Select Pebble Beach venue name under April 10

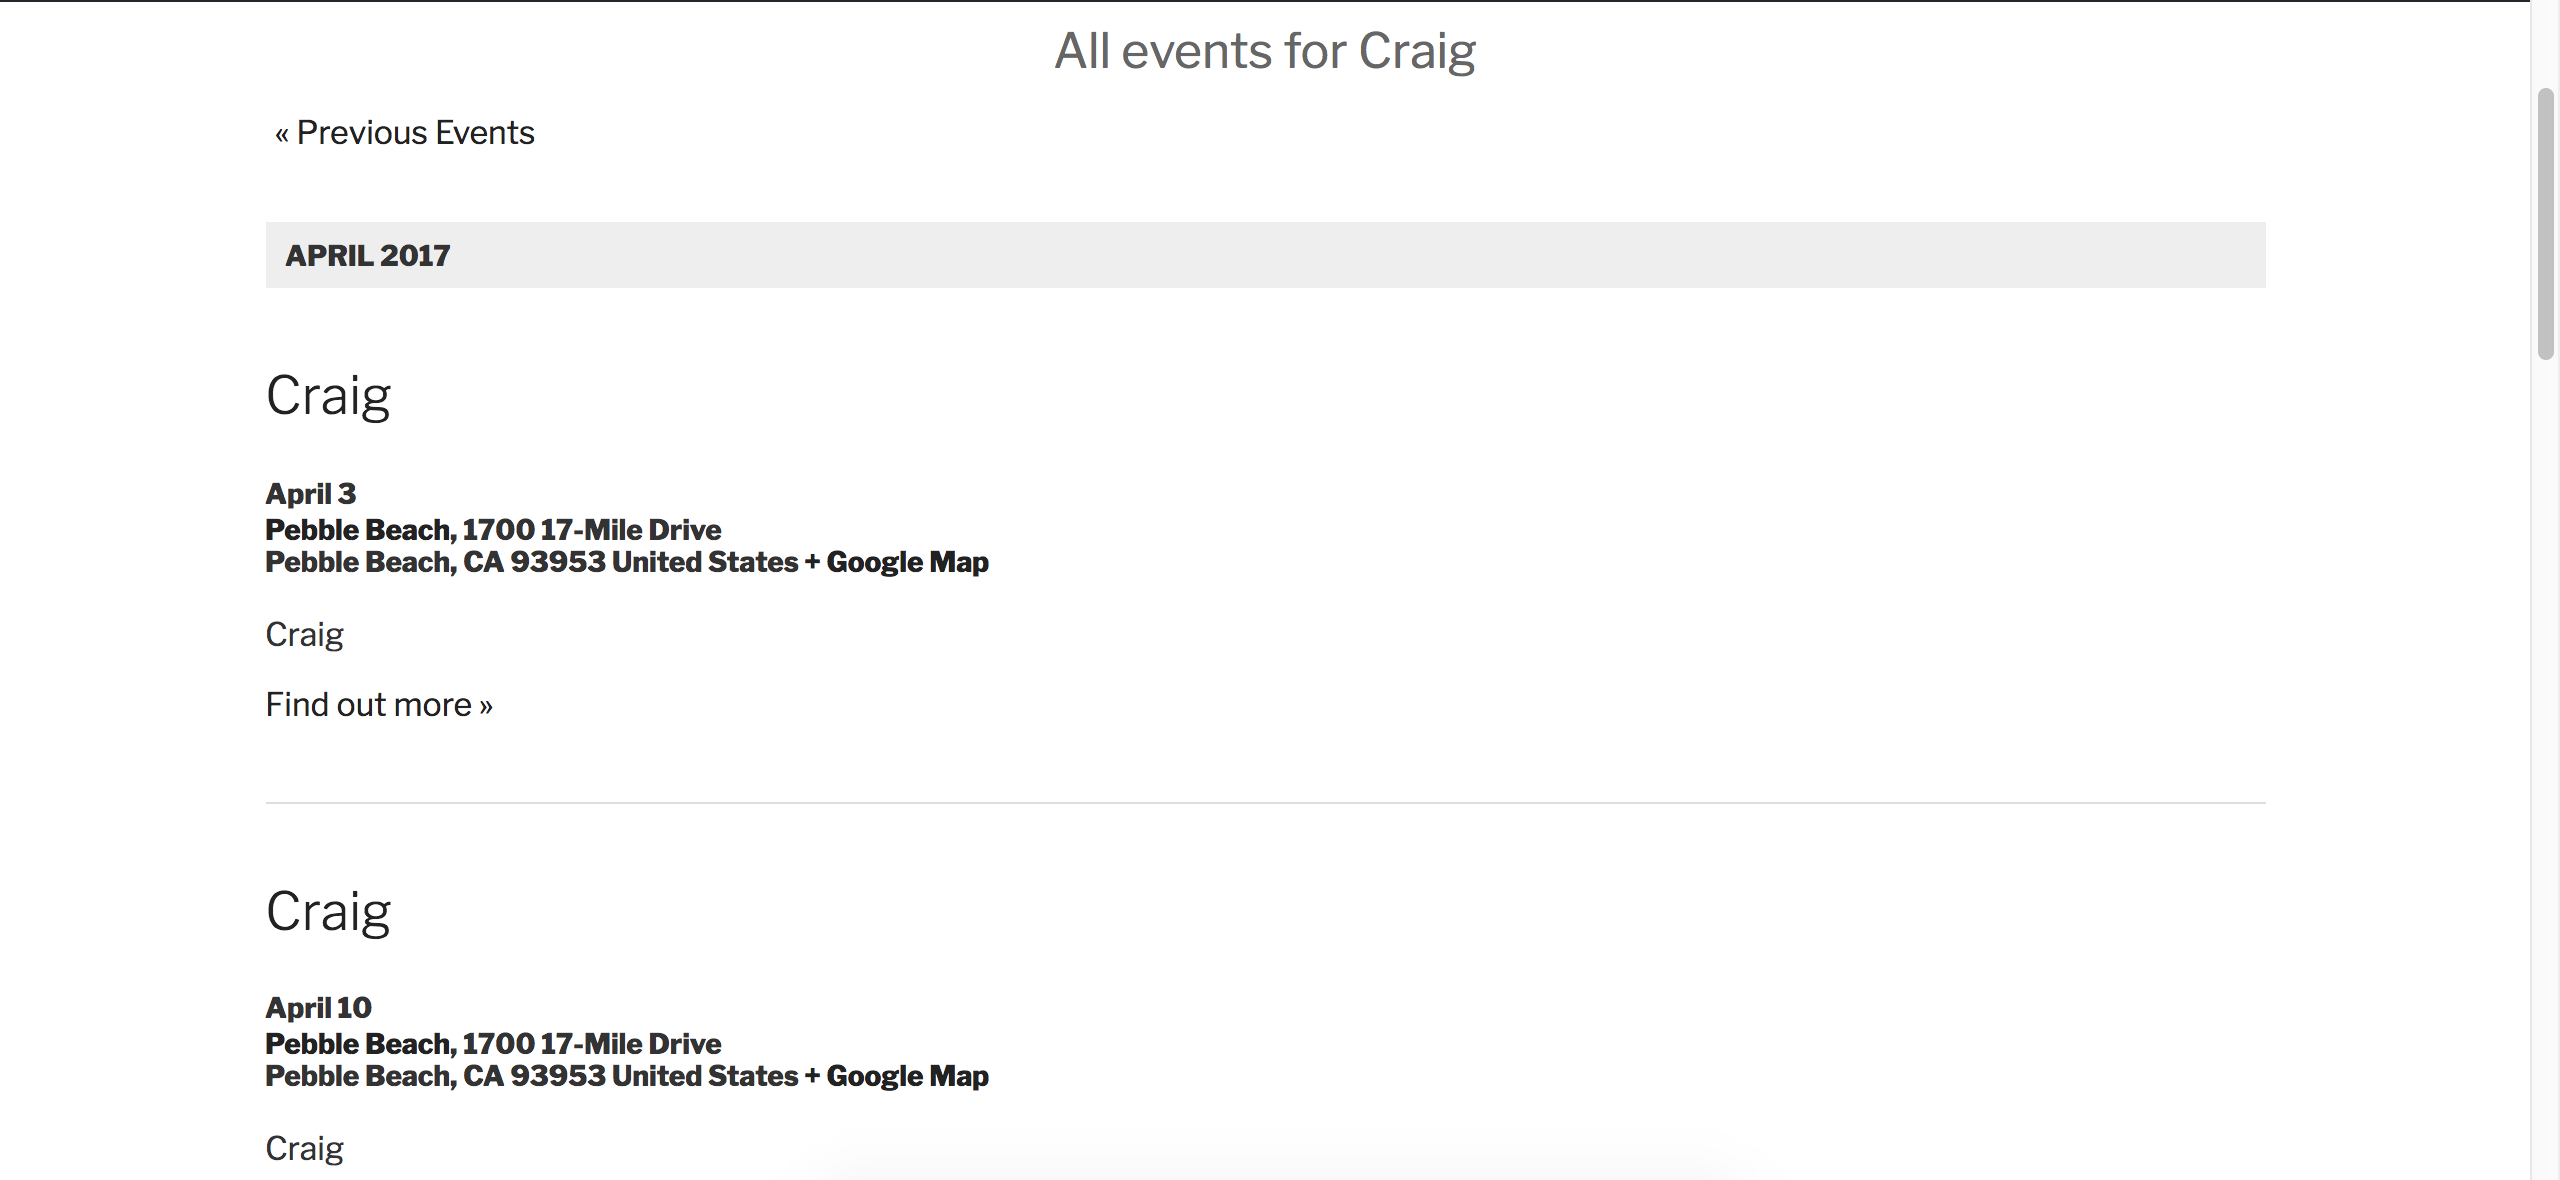[360, 1044]
